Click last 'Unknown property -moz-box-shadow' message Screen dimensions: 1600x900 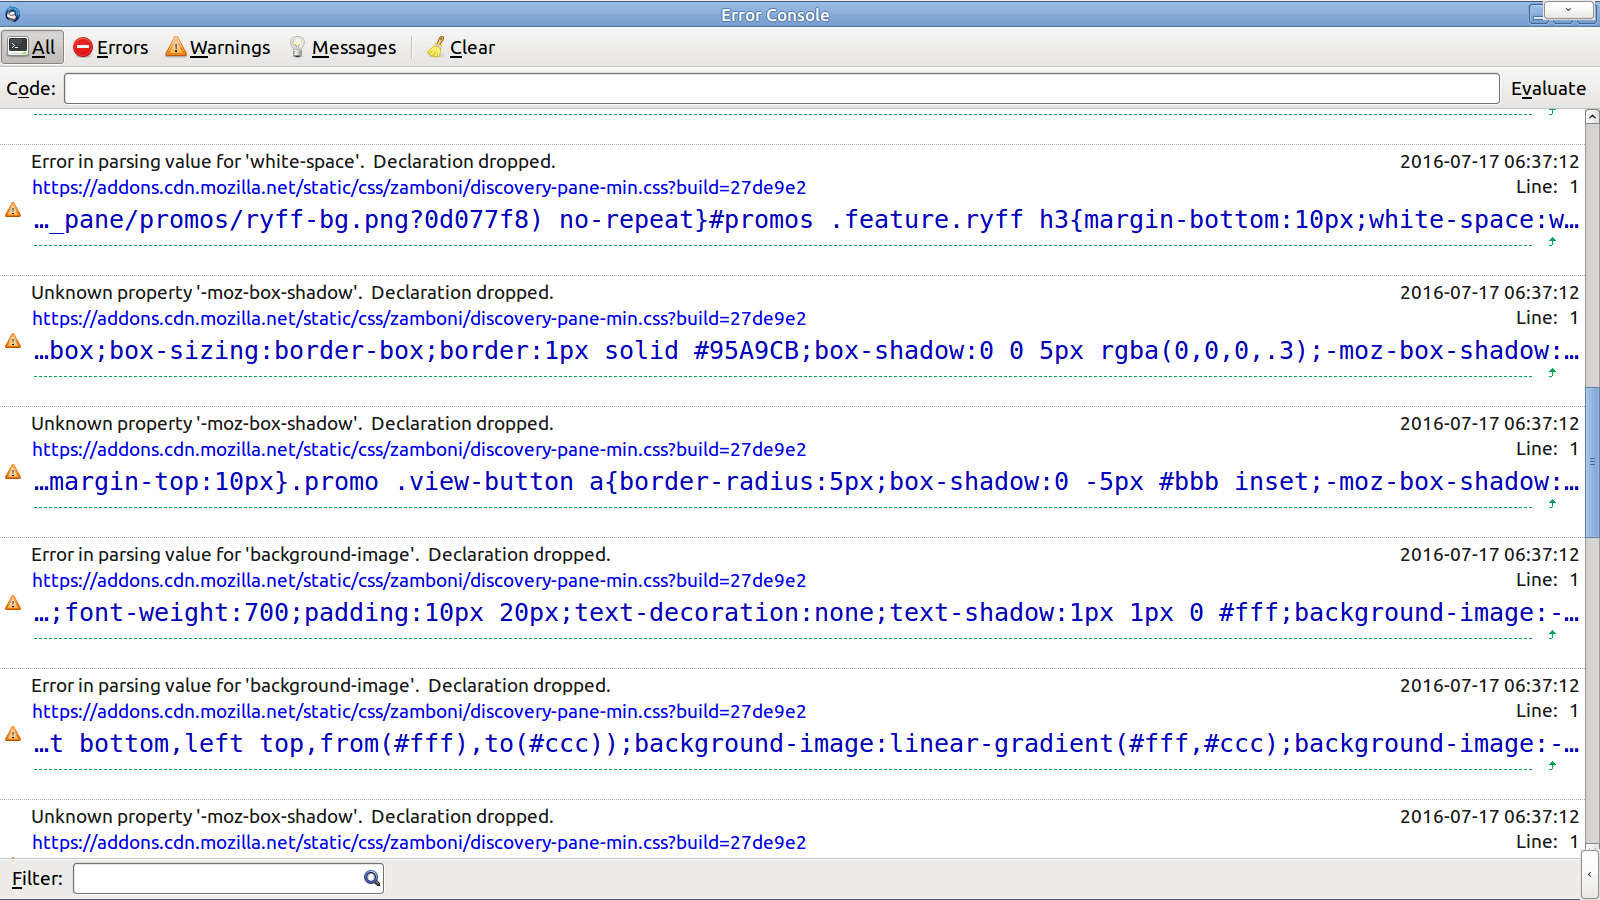click(292, 816)
